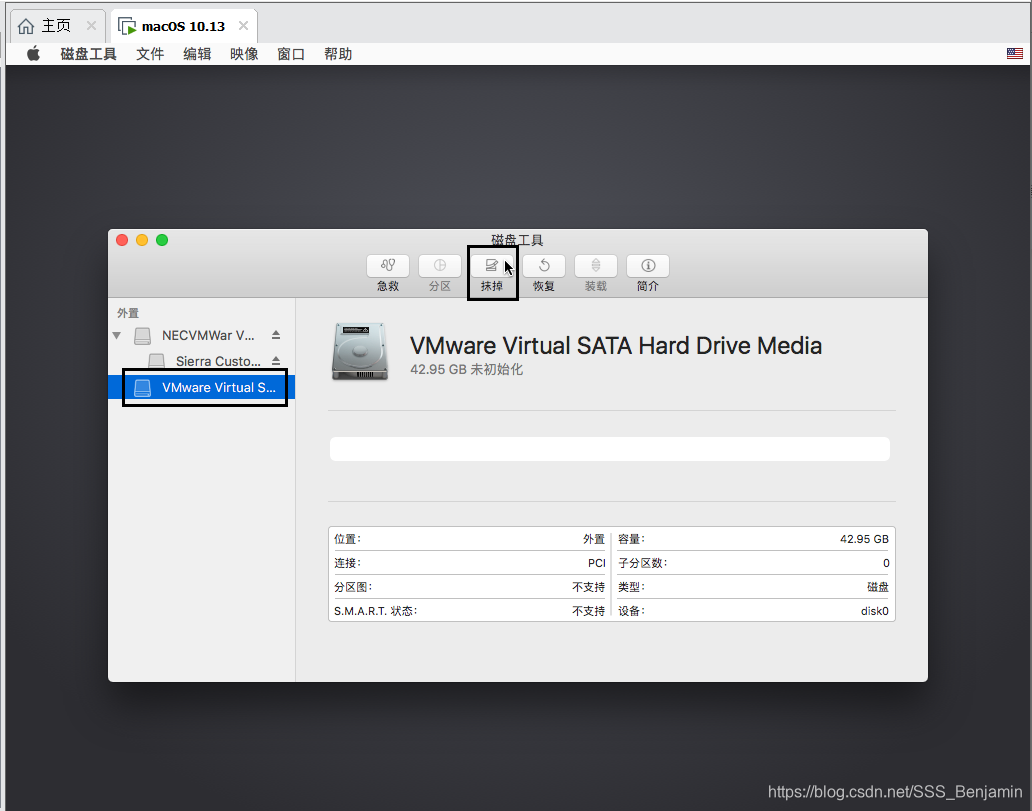Click the 连接 value PCI

(x=596, y=563)
